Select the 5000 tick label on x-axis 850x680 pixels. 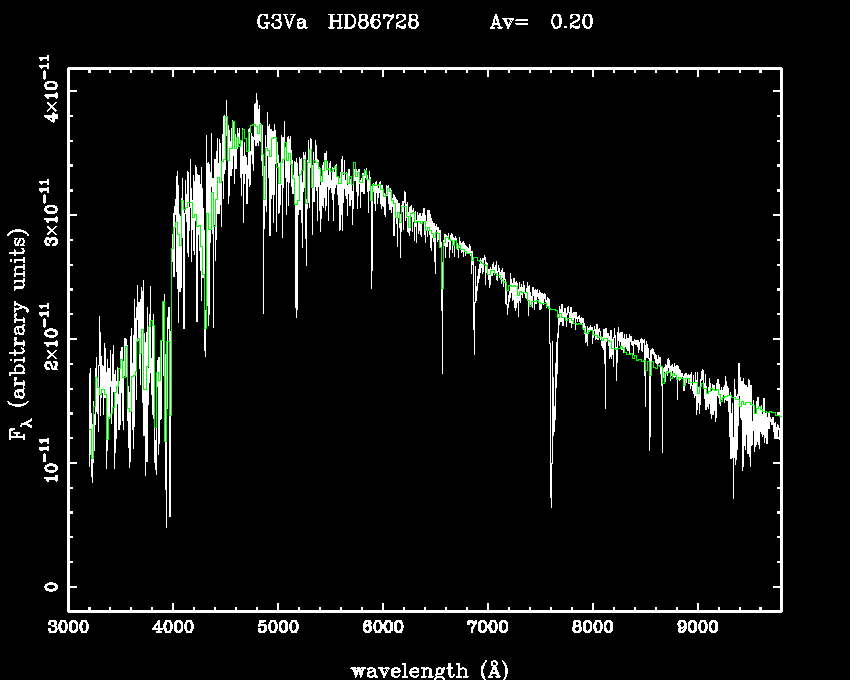(278, 630)
